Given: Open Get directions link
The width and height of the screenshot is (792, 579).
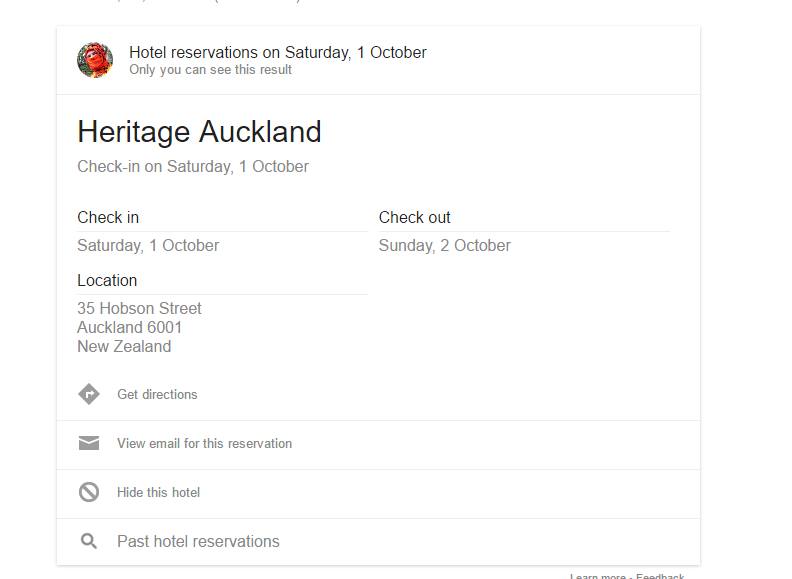Looking at the screenshot, I should (x=157, y=394).
